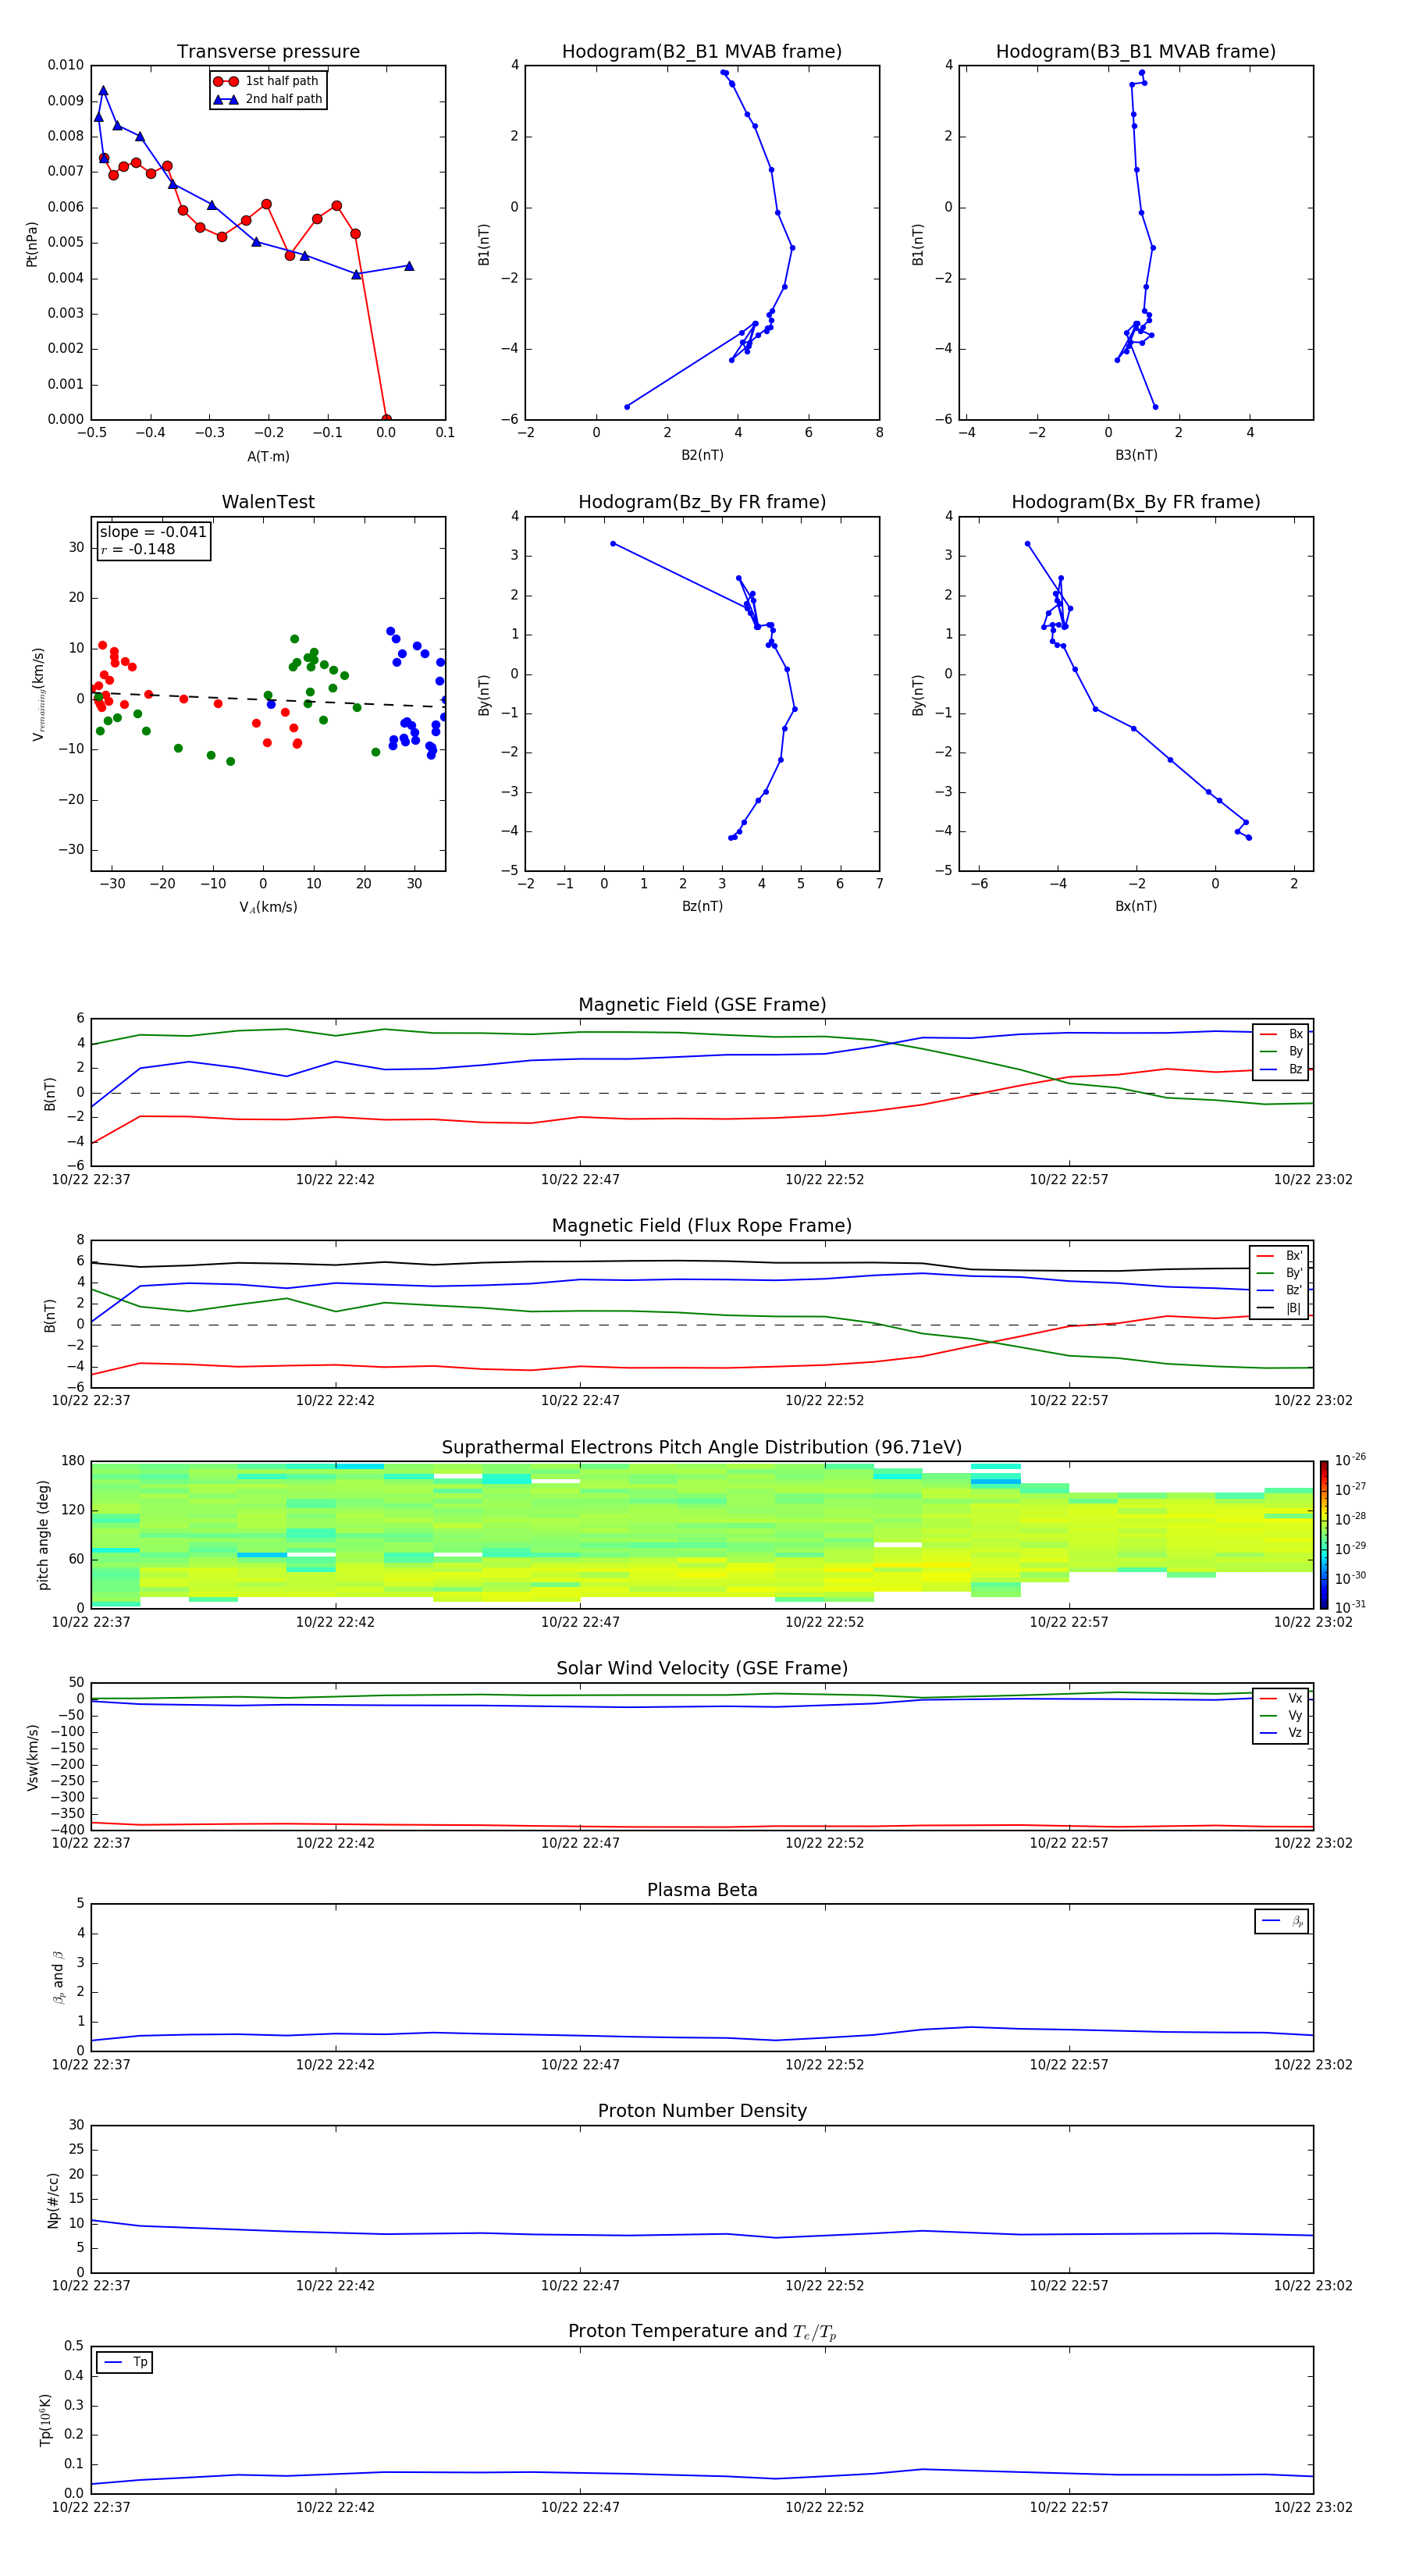Click 'Bz(nT)' x-axis label
1405x2576 pixels.
click(702, 906)
